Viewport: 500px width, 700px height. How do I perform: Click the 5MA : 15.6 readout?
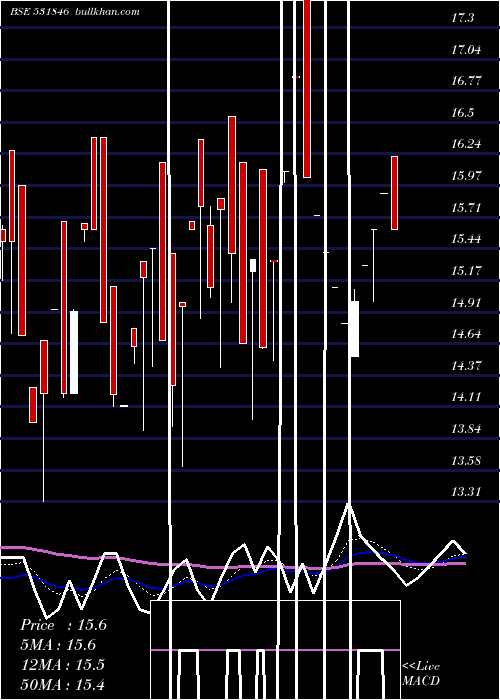tap(58, 645)
